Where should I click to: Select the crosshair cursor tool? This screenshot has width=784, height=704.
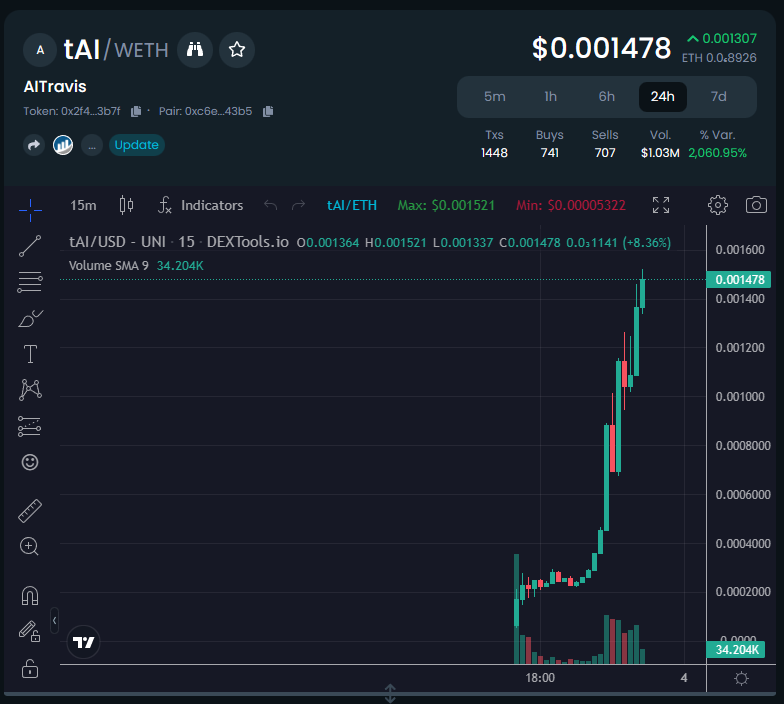coord(30,210)
